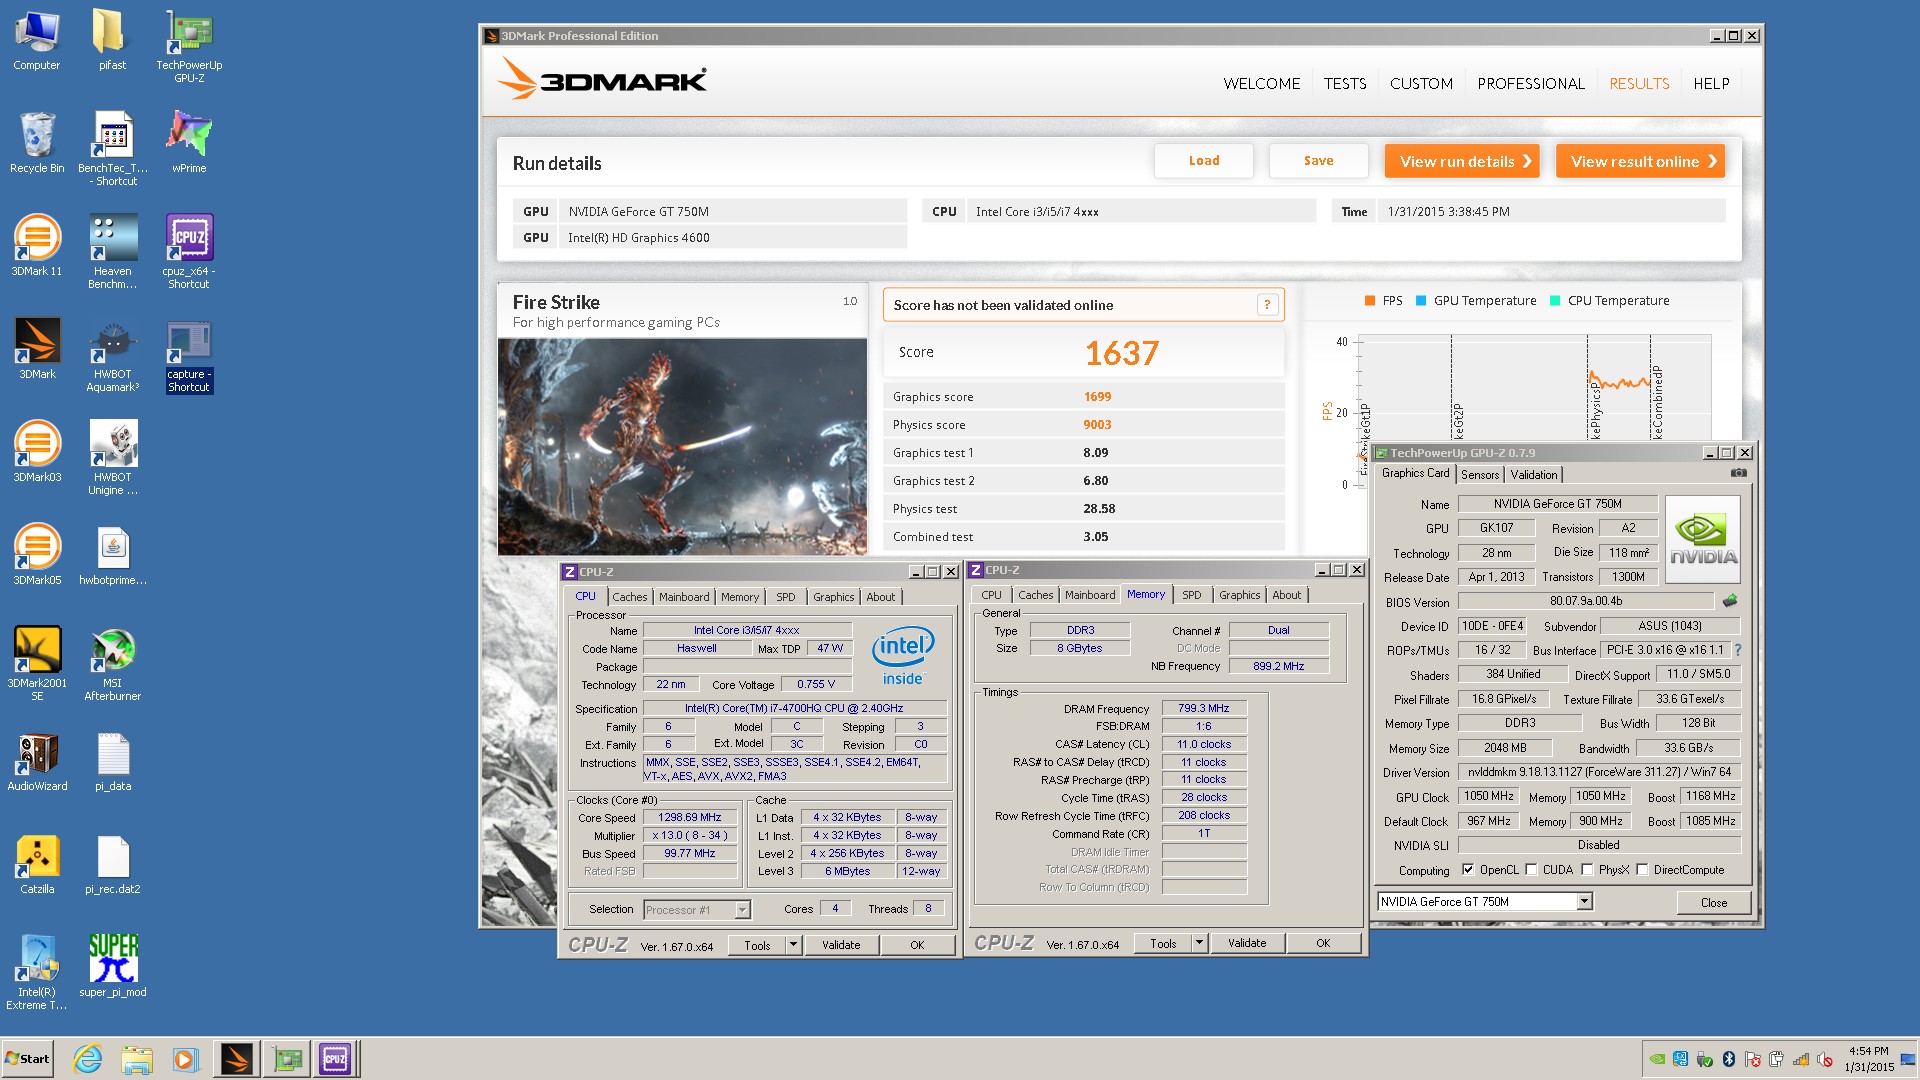The height and width of the screenshot is (1080, 1920).
Task: Open the Catzilla desktop icon
Action: point(37,863)
